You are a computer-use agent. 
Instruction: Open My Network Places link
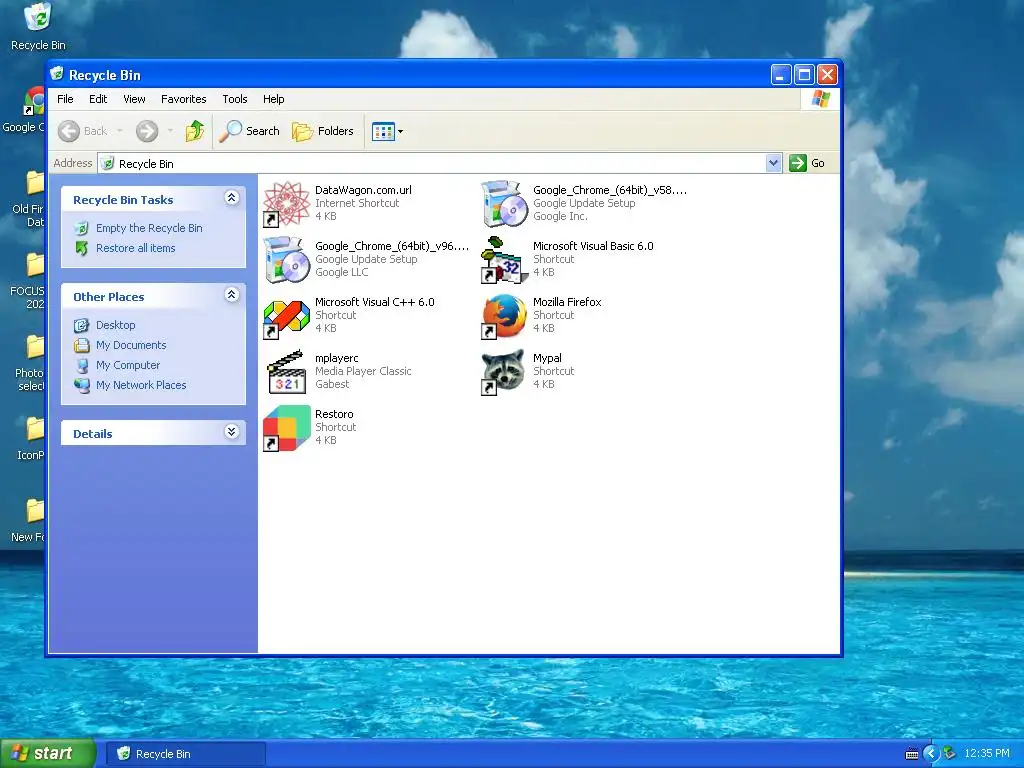(140, 385)
